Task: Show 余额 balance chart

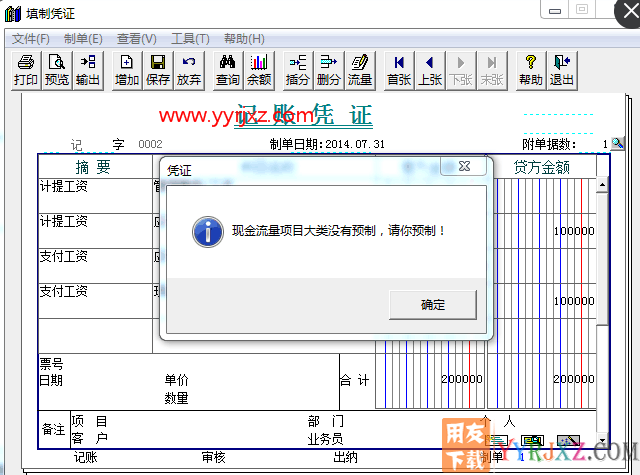Action: 259,70
